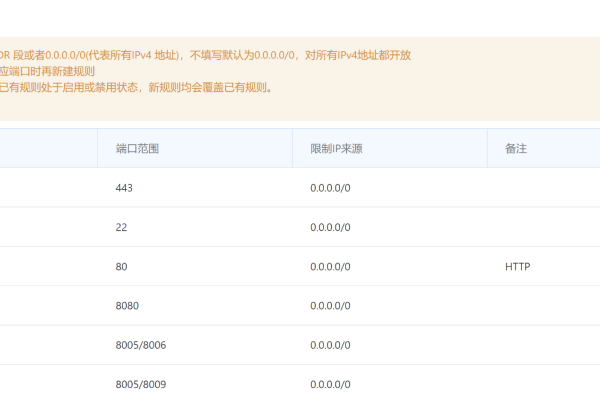Viewport: 600px width, 400px height.
Task: Click IP source 0.0.0.0/0 in port 22 row
Action: pyautogui.click(x=330, y=227)
